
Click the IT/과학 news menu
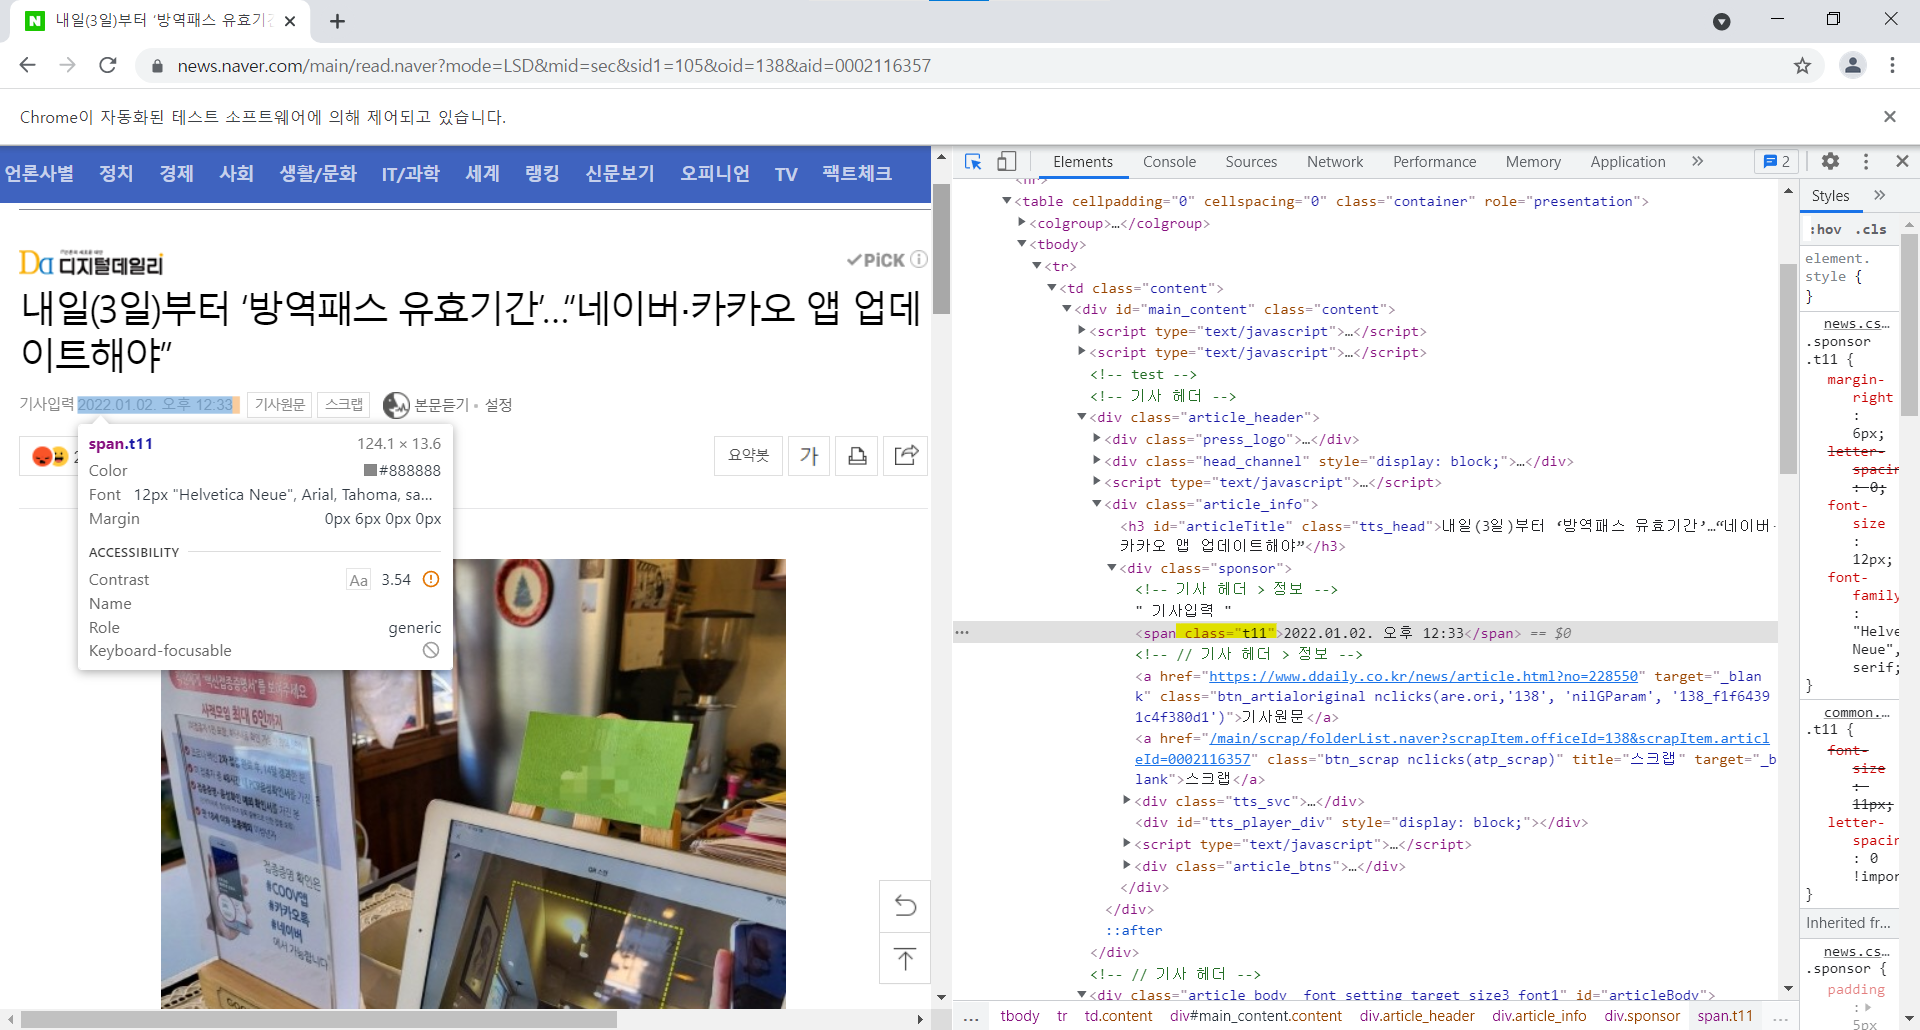[410, 174]
